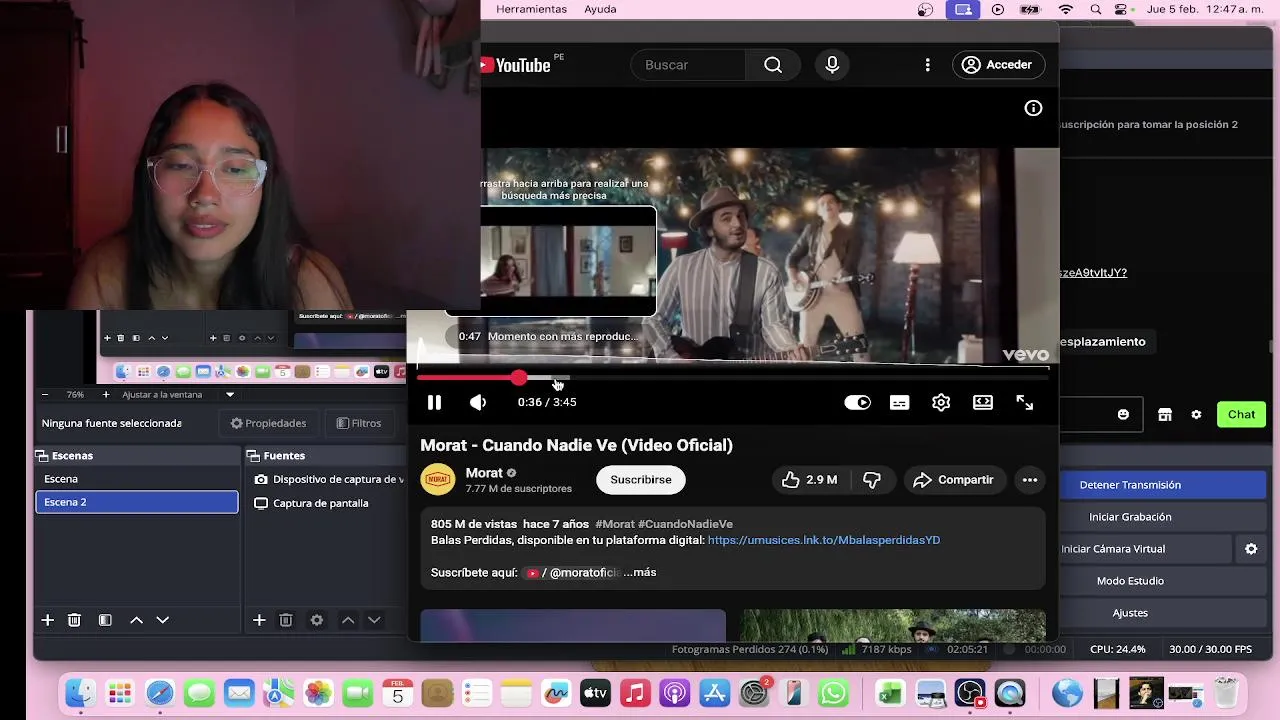Open Ajustar a la ventana scaling dropdown
This screenshot has height=720, width=1280.
pos(178,395)
